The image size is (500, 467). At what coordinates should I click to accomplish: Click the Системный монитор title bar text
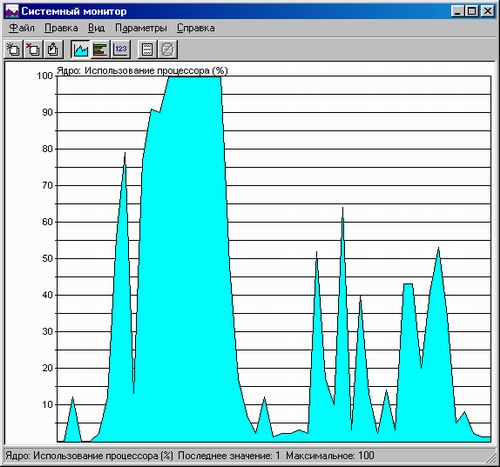(74, 11)
